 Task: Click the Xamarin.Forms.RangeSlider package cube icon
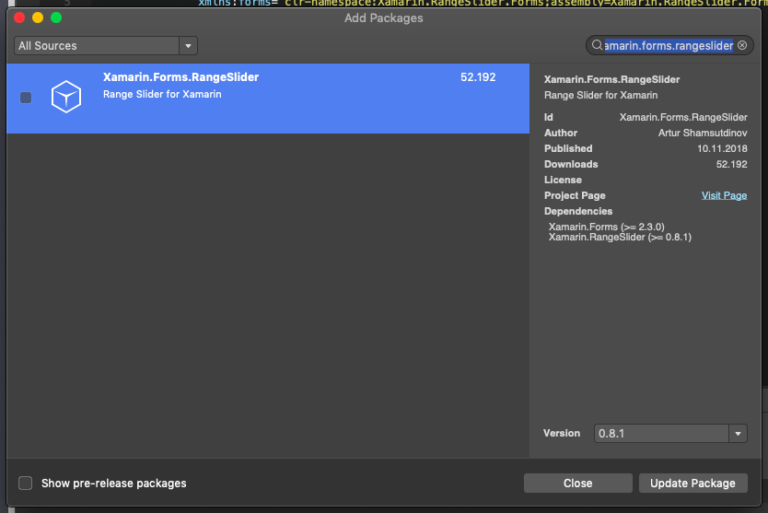pyautogui.click(x=66, y=97)
